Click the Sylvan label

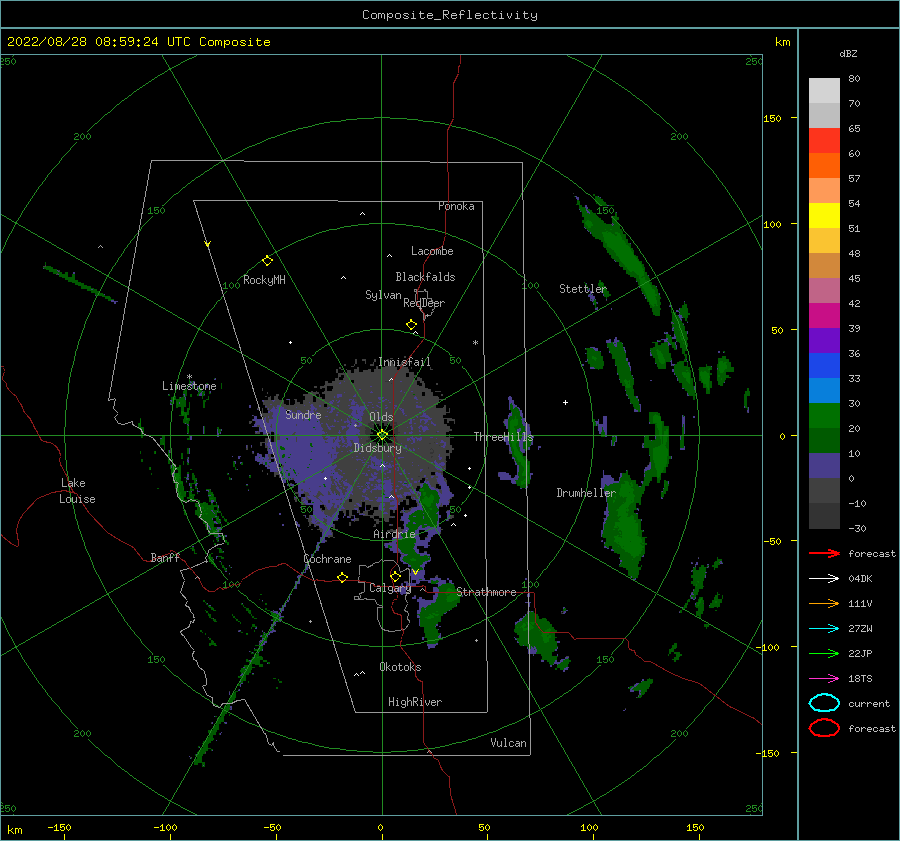click(x=383, y=295)
